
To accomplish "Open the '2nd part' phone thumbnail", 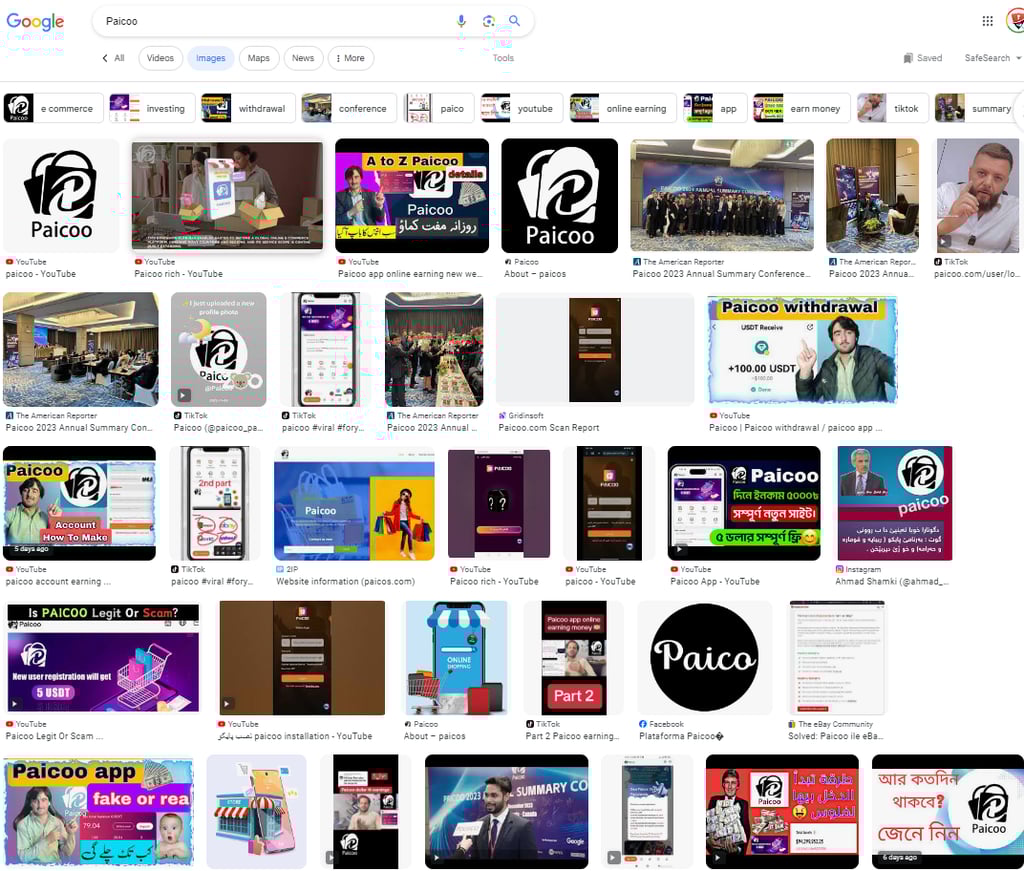I will (x=215, y=503).
